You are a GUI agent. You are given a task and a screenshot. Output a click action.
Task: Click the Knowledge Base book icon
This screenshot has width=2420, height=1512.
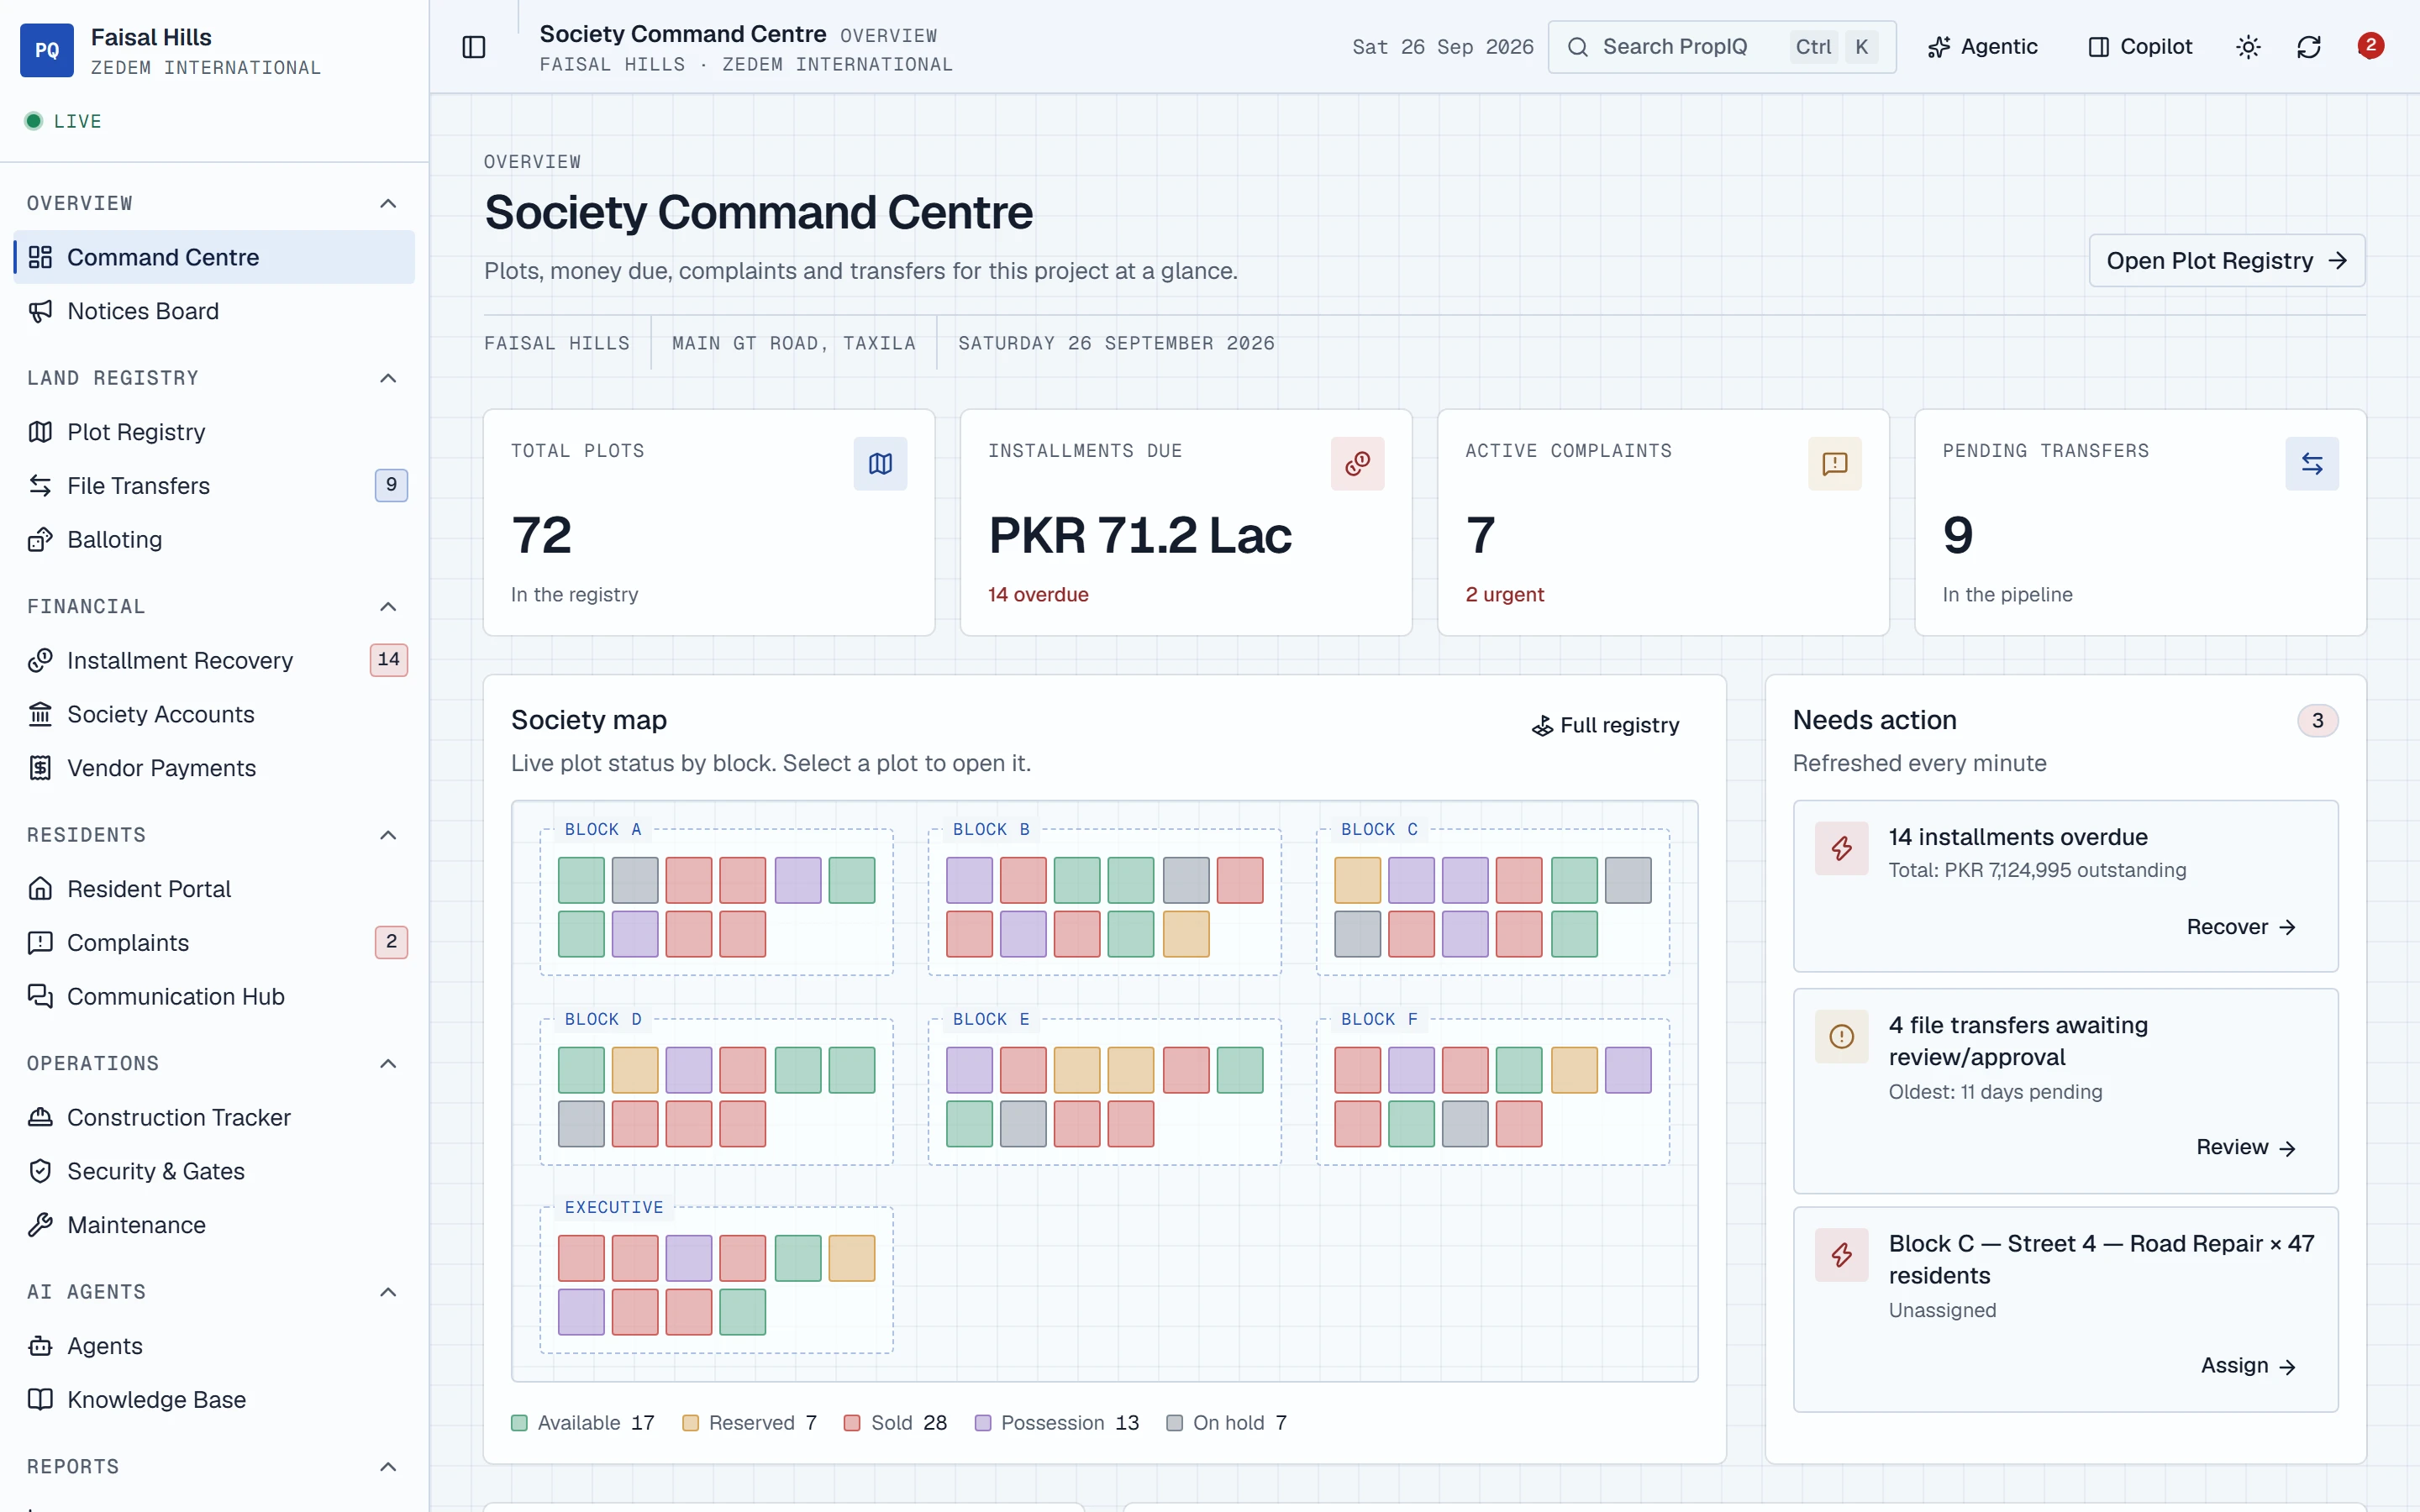40,1400
